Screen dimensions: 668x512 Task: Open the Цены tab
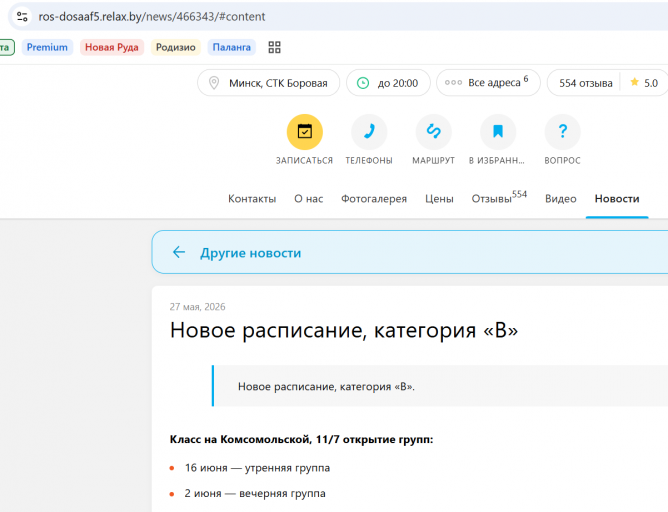point(439,199)
